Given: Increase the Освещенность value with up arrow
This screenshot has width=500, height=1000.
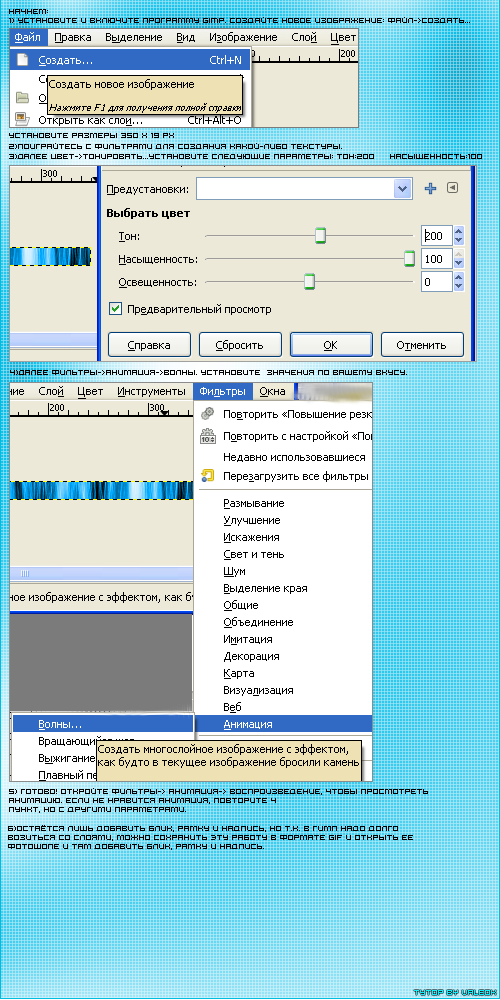Looking at the screenshot, I should click(x=459, y=276).
